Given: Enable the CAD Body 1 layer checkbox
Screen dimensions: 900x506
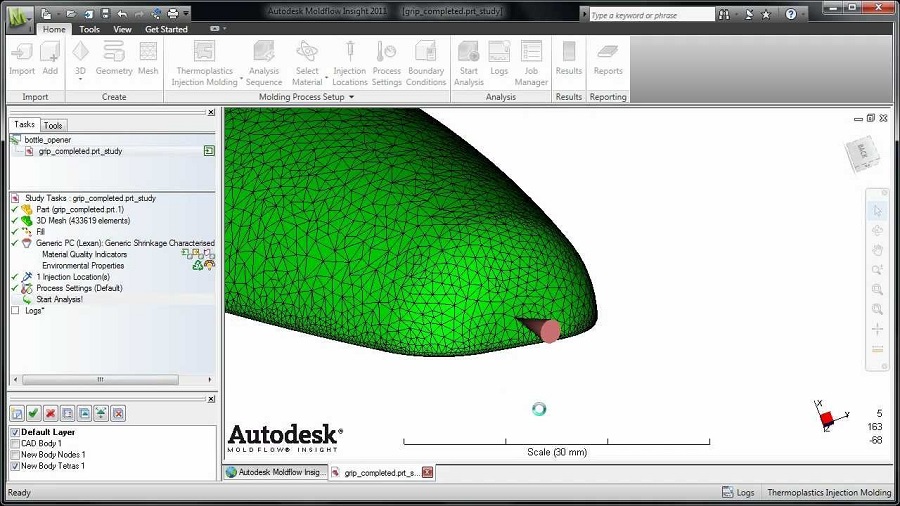Looking at the screenshot, I should click(15, 443).
